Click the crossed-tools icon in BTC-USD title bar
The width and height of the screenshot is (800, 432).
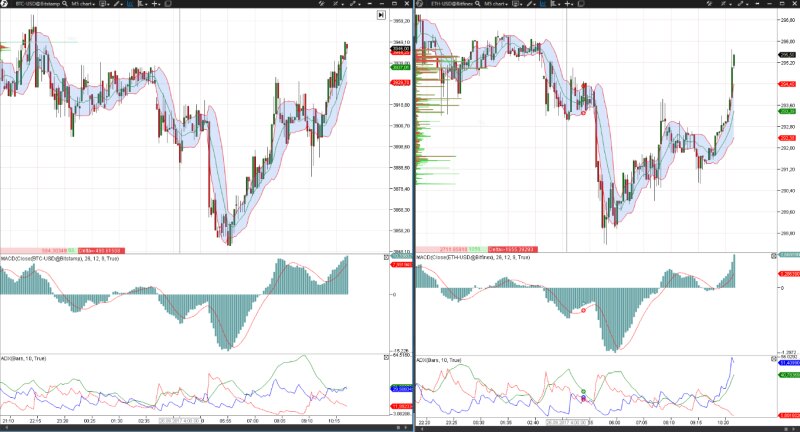coord(335,4)
